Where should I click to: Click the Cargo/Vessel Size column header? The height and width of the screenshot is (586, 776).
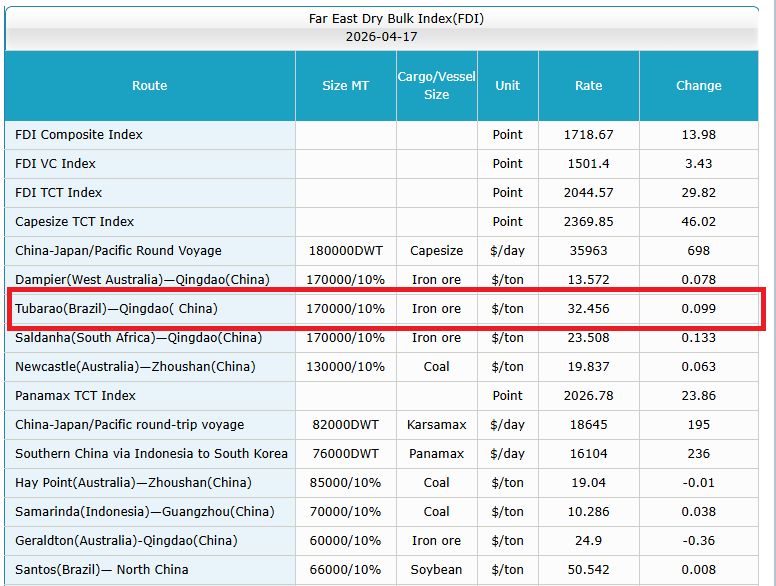[436, 86]
